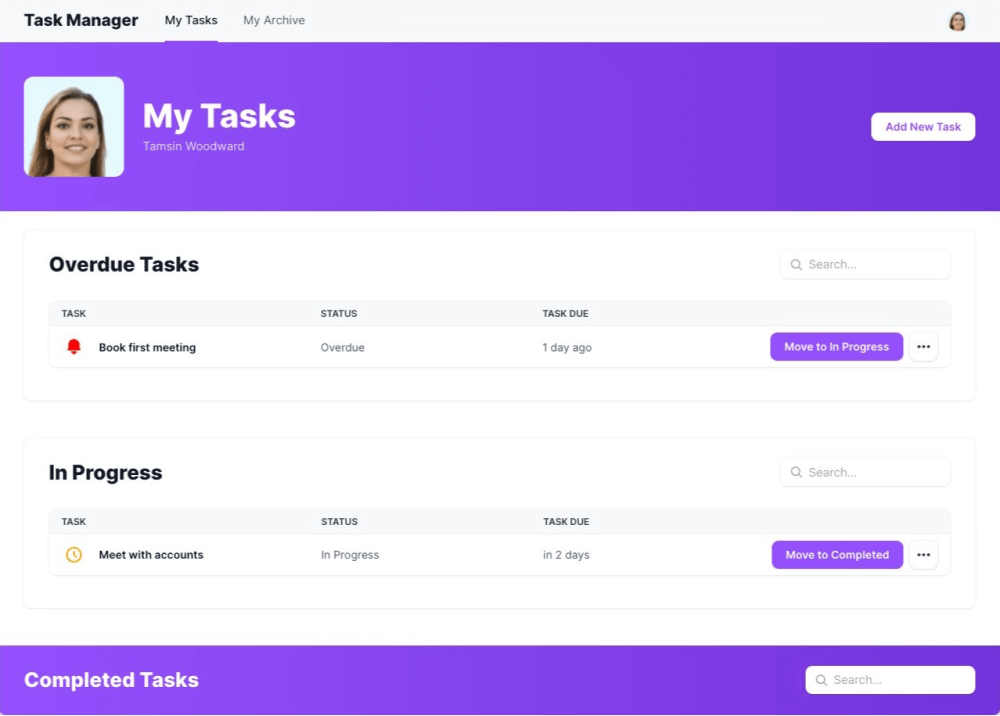
Task: Switch to the My Archive tab
Action: click(273, 19)
